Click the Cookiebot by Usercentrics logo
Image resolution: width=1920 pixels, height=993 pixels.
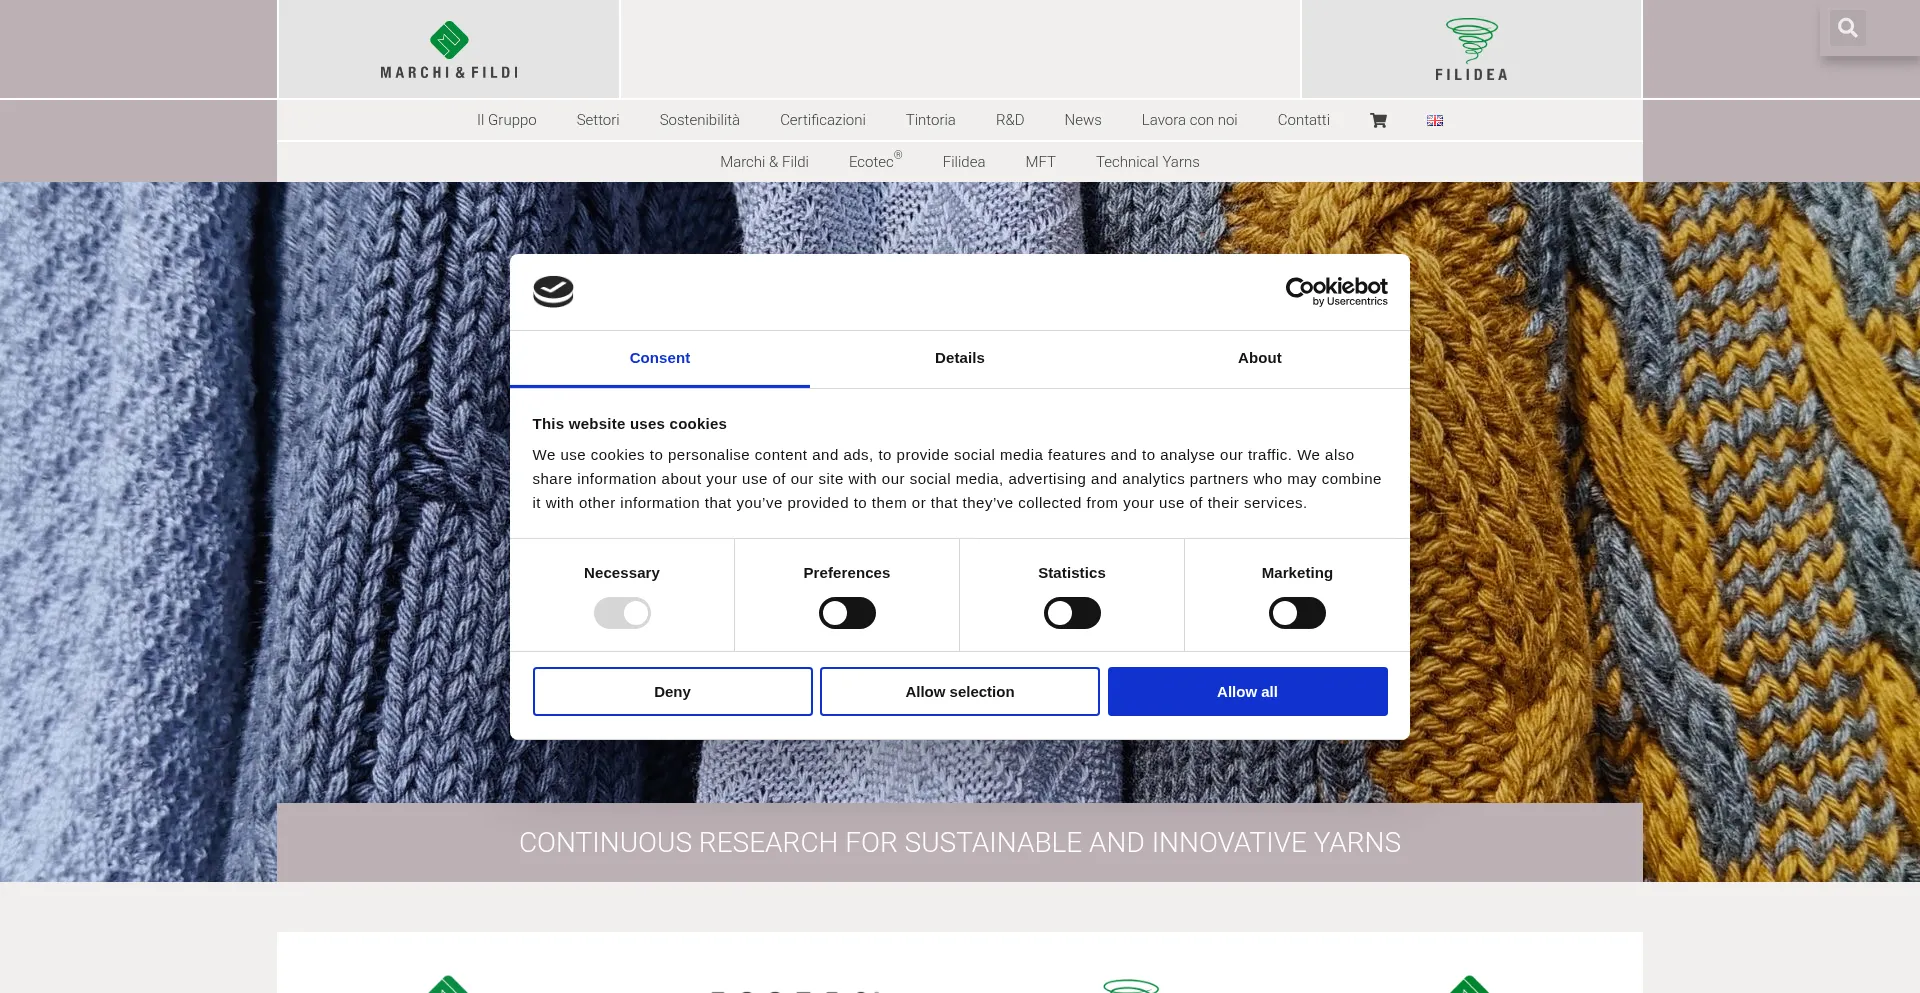point(1336,291)
